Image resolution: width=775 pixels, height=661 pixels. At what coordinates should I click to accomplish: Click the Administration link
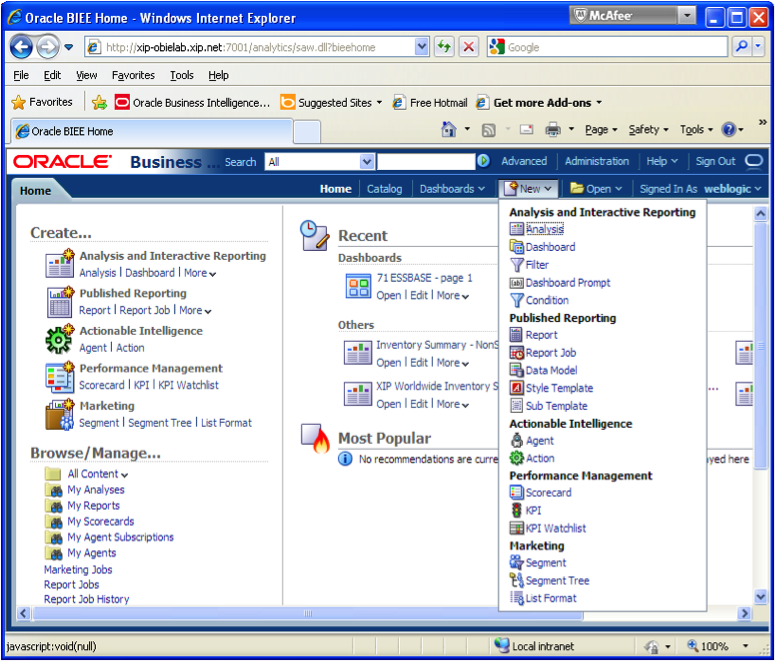(x=597, y=161)
